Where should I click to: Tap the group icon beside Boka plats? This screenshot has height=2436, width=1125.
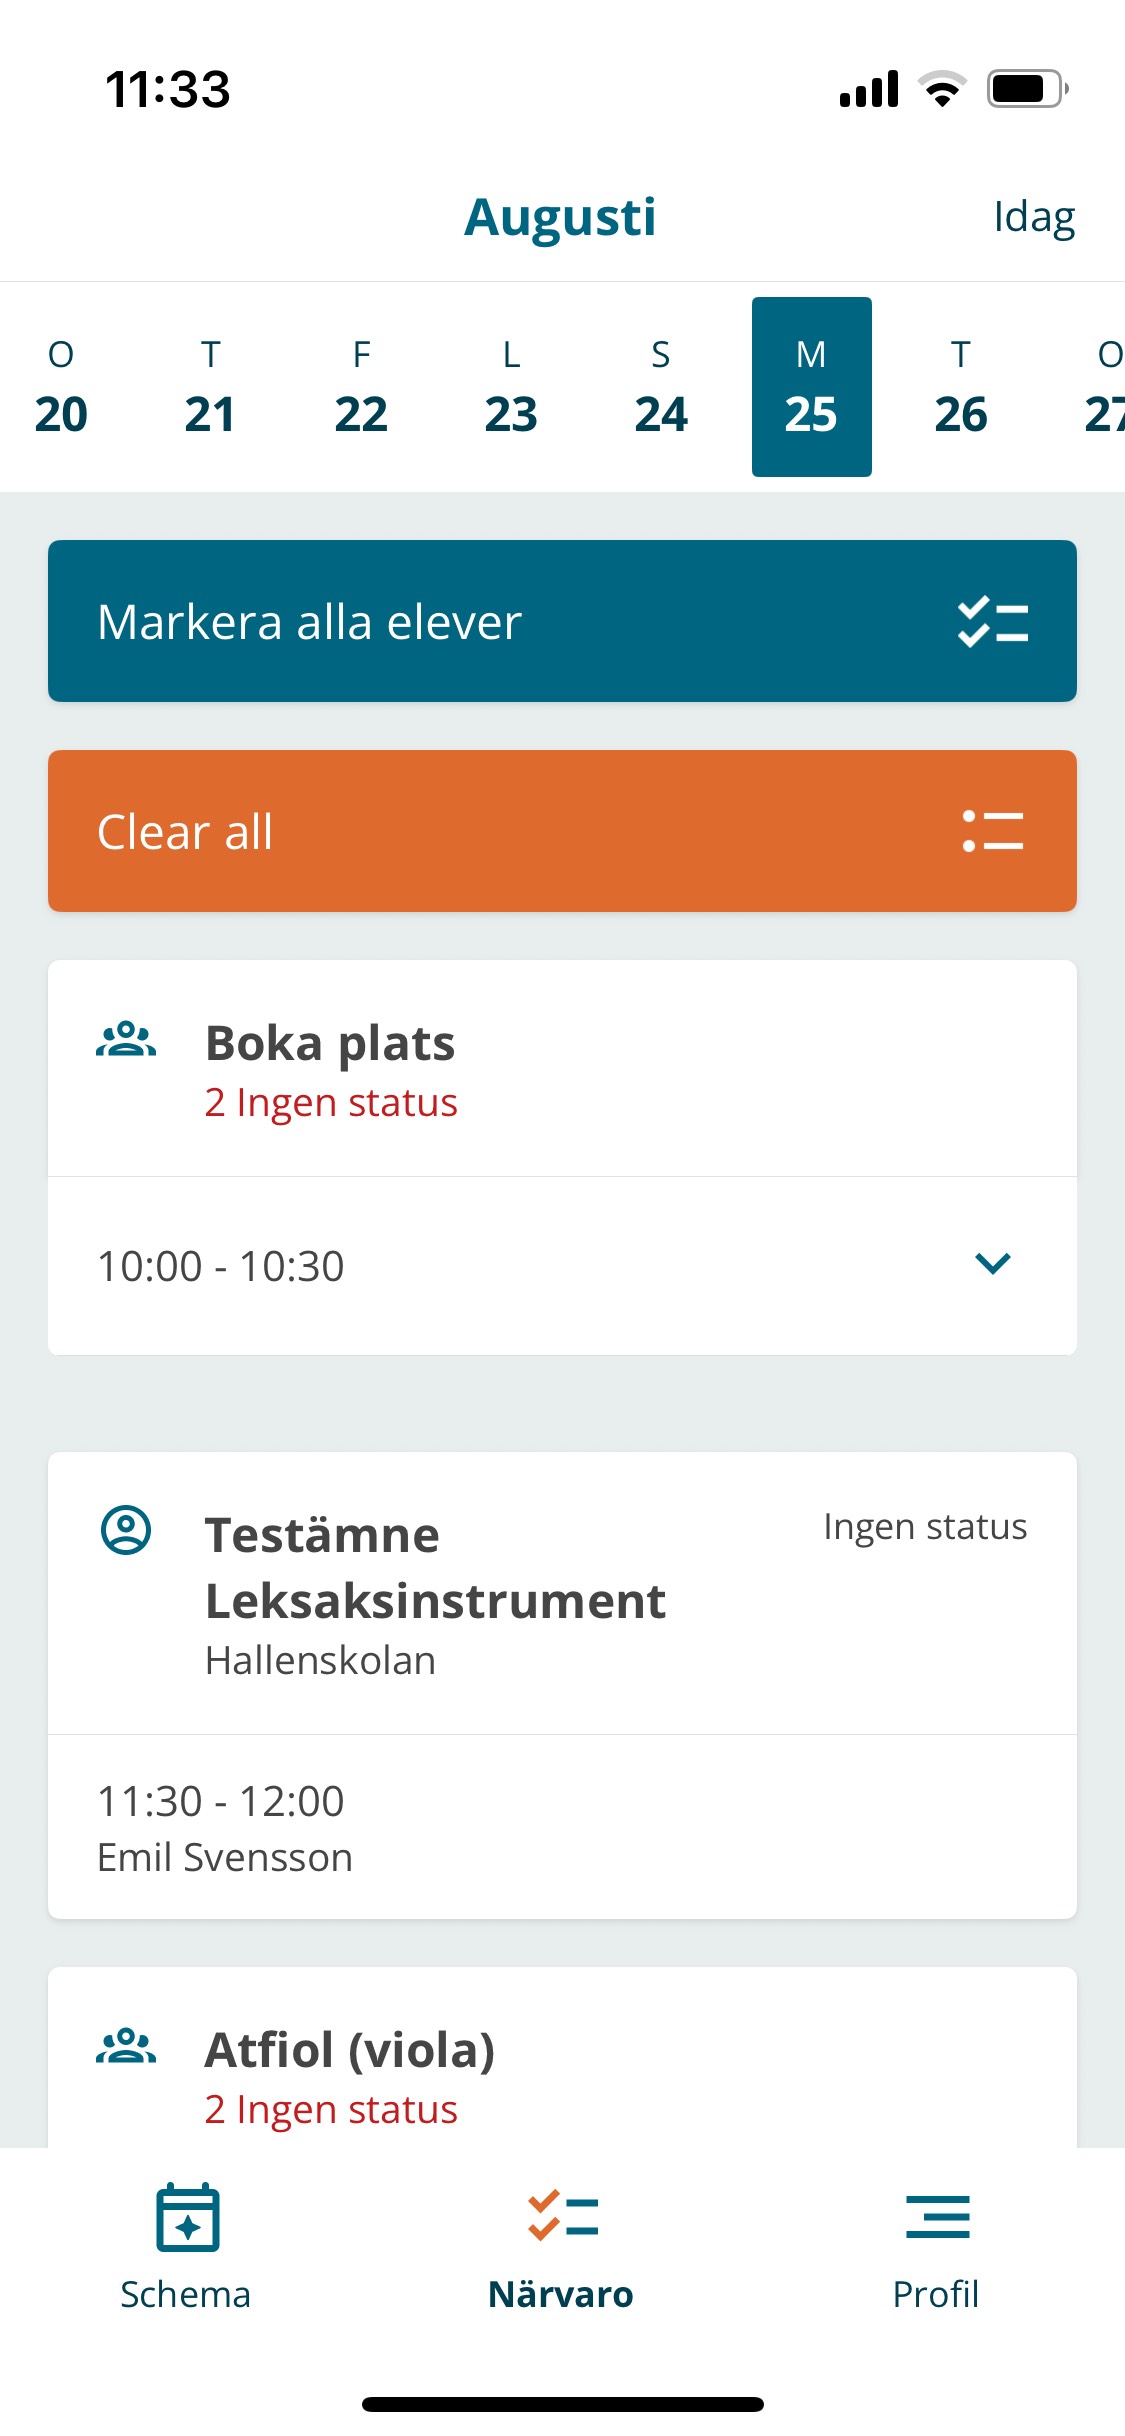click(x=126, y=1040)
